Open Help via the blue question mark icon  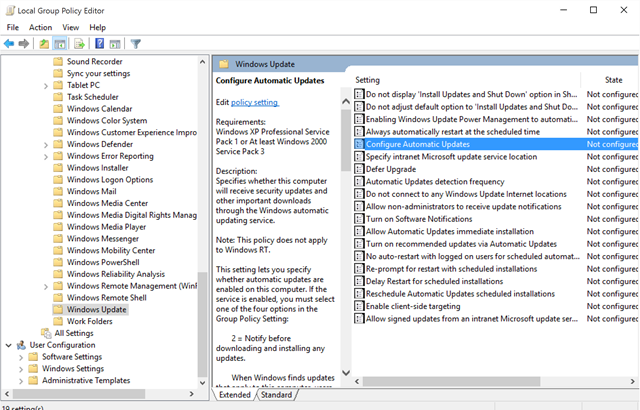pyautogui.click(x=99, y=44)
